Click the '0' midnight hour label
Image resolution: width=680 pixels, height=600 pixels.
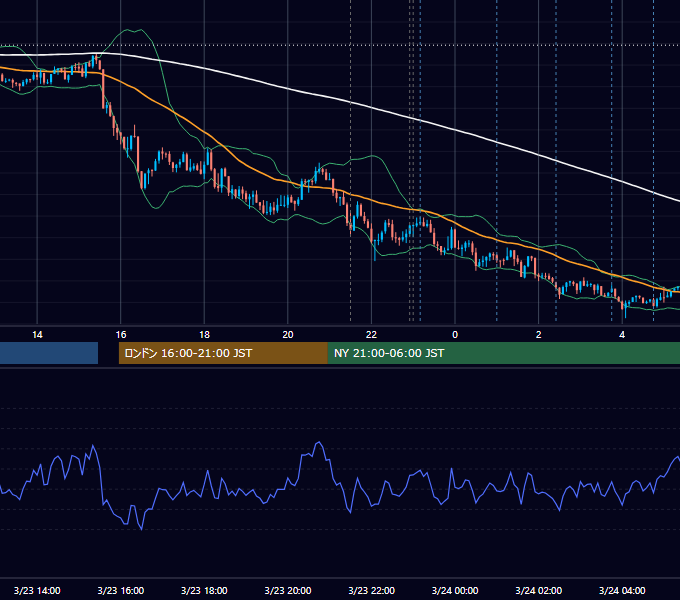tap(455, 335)
